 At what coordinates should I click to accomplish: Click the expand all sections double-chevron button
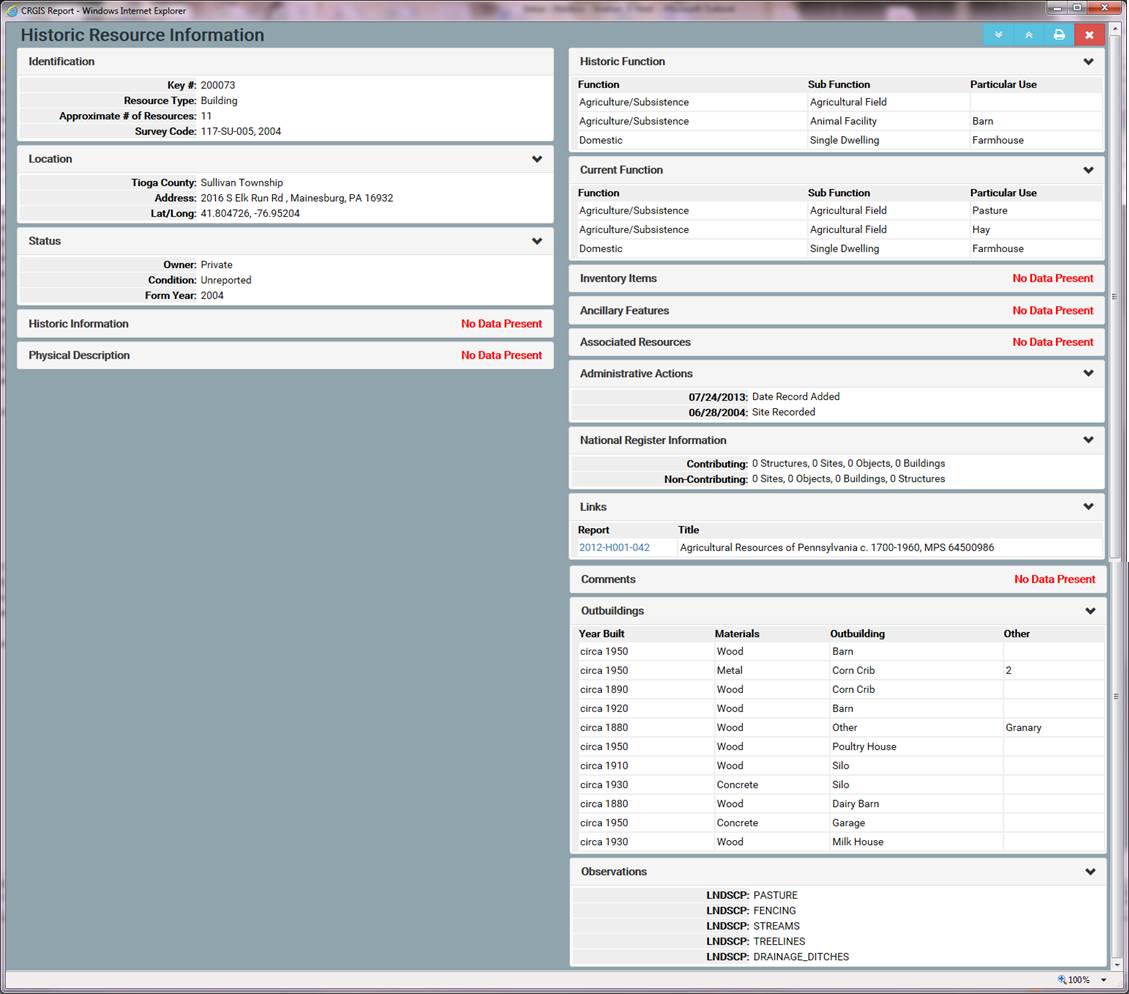(x=998, y=35)
